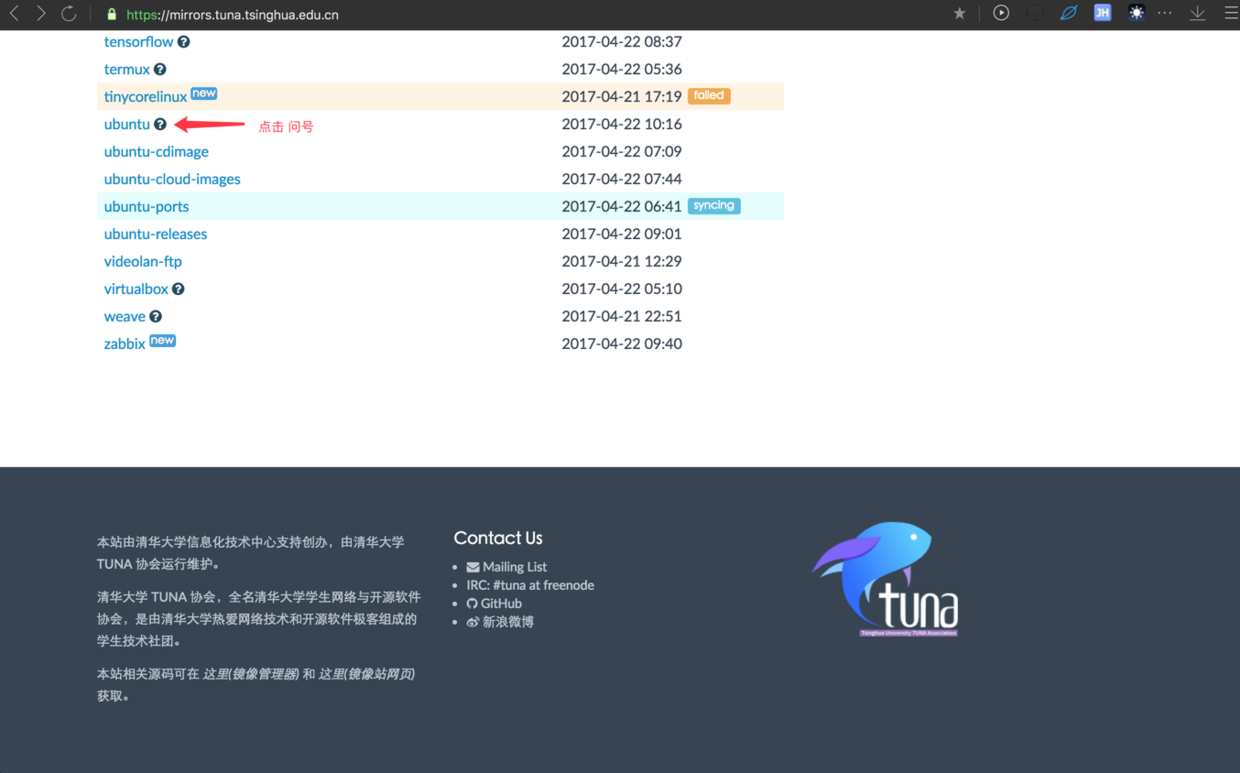Click help question mark next to ubuntu

(x=160, y=124)
